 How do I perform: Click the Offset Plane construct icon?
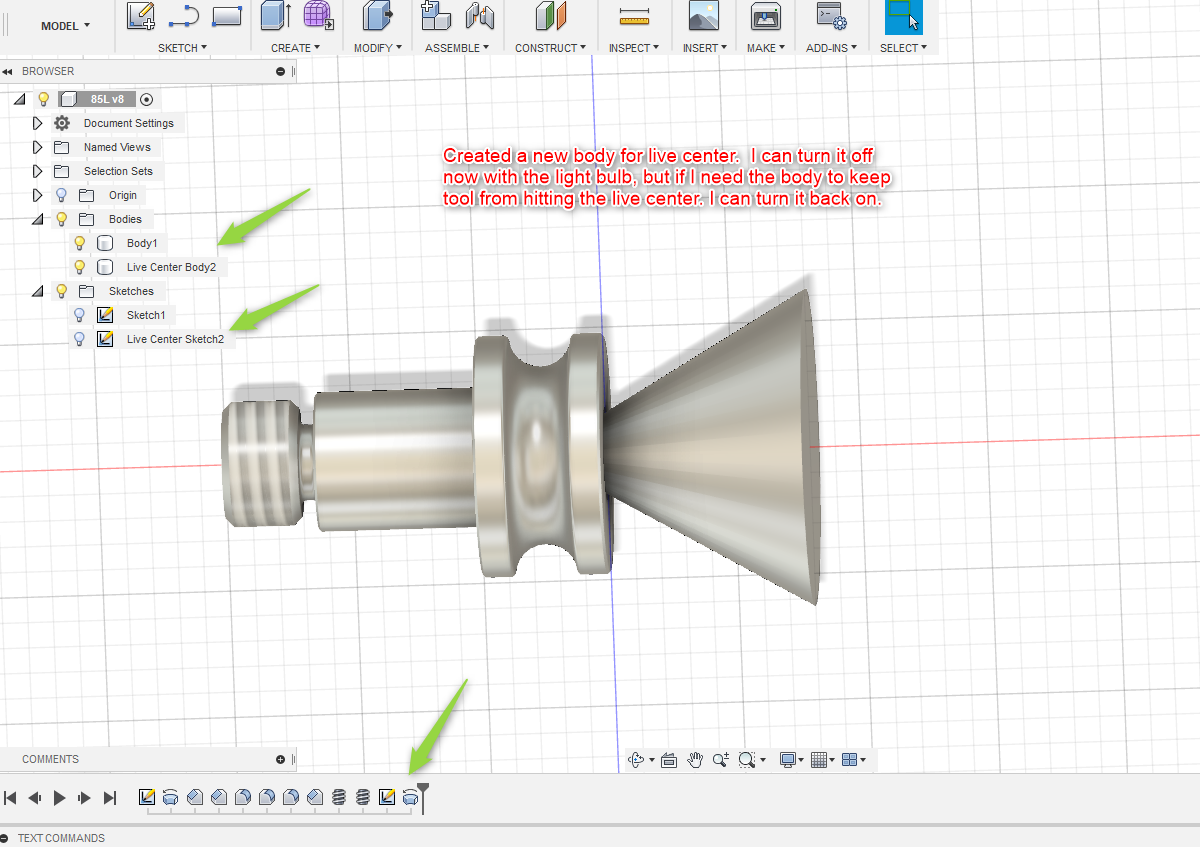(551, 15)
